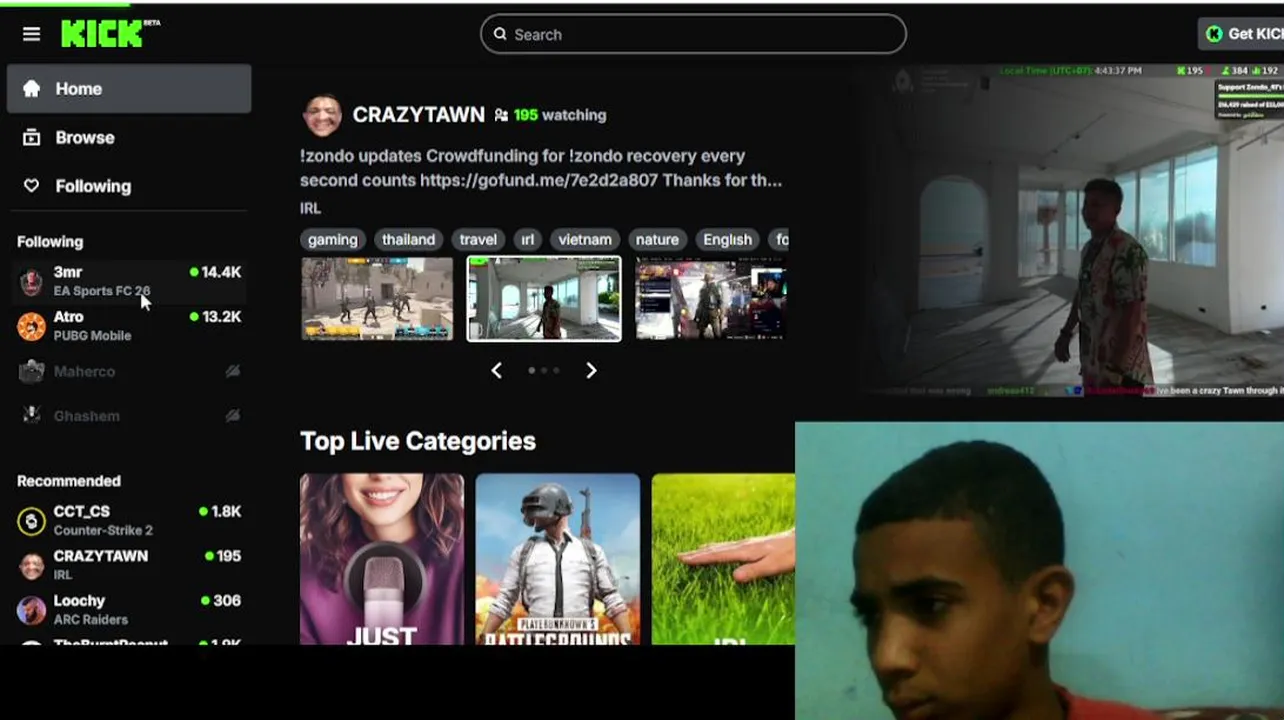Open the IRL category link under description
This screenshot has width=1284, height=720.
pos(310,208)
